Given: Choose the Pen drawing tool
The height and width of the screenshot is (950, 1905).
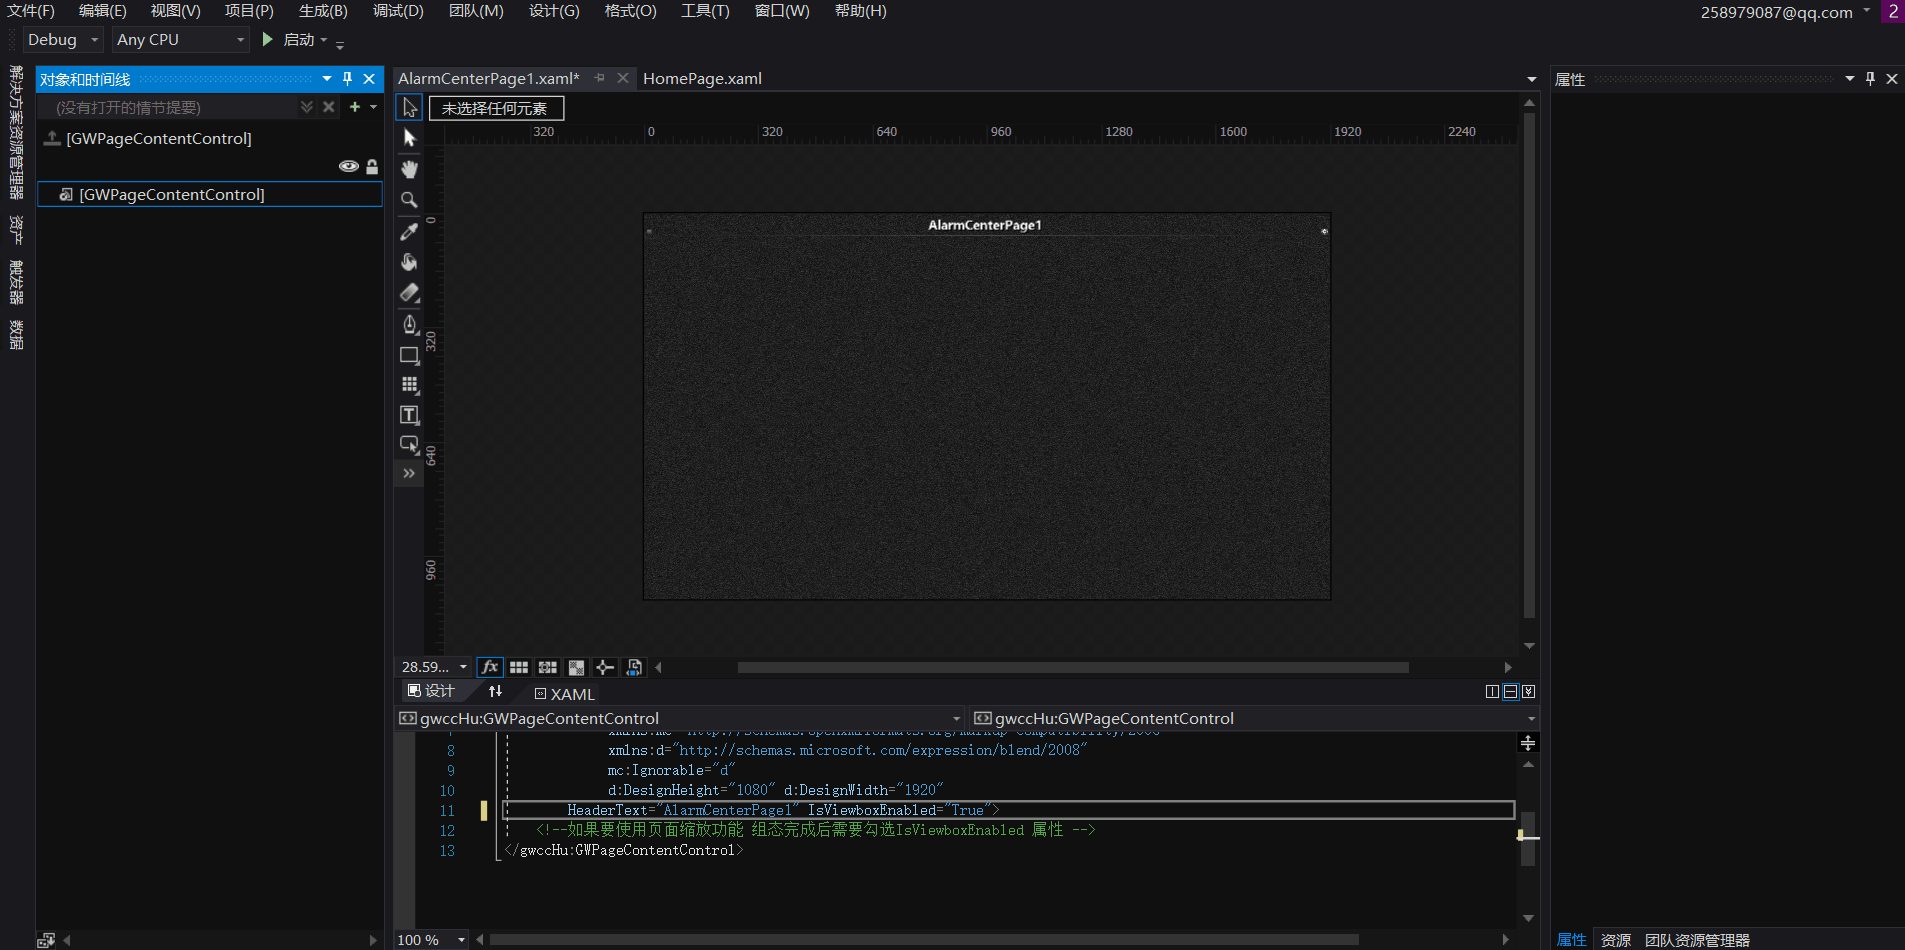Looking at the screenshot, I should coord(409,324).
